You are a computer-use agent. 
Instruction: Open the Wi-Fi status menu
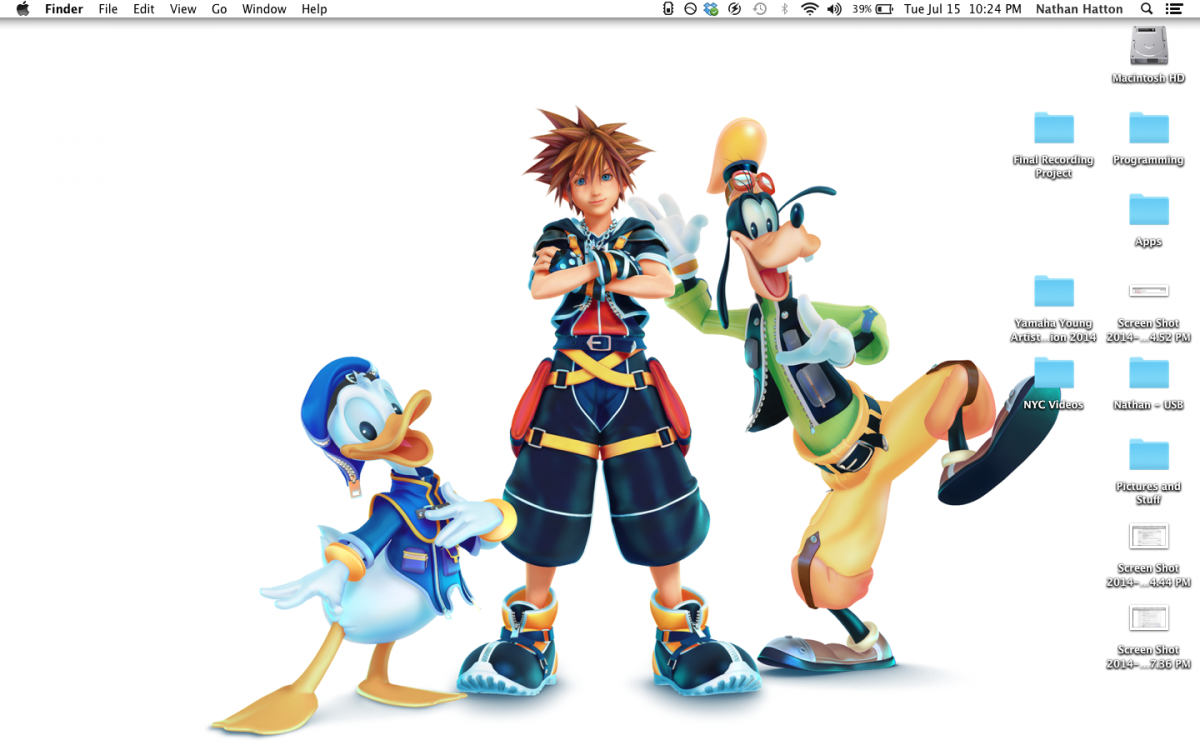coord(809,9)
